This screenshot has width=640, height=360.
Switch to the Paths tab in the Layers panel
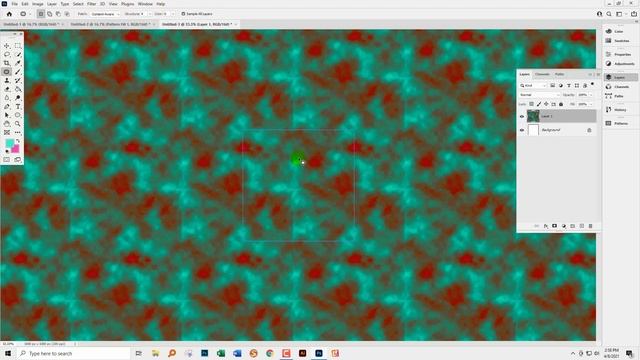559,74
